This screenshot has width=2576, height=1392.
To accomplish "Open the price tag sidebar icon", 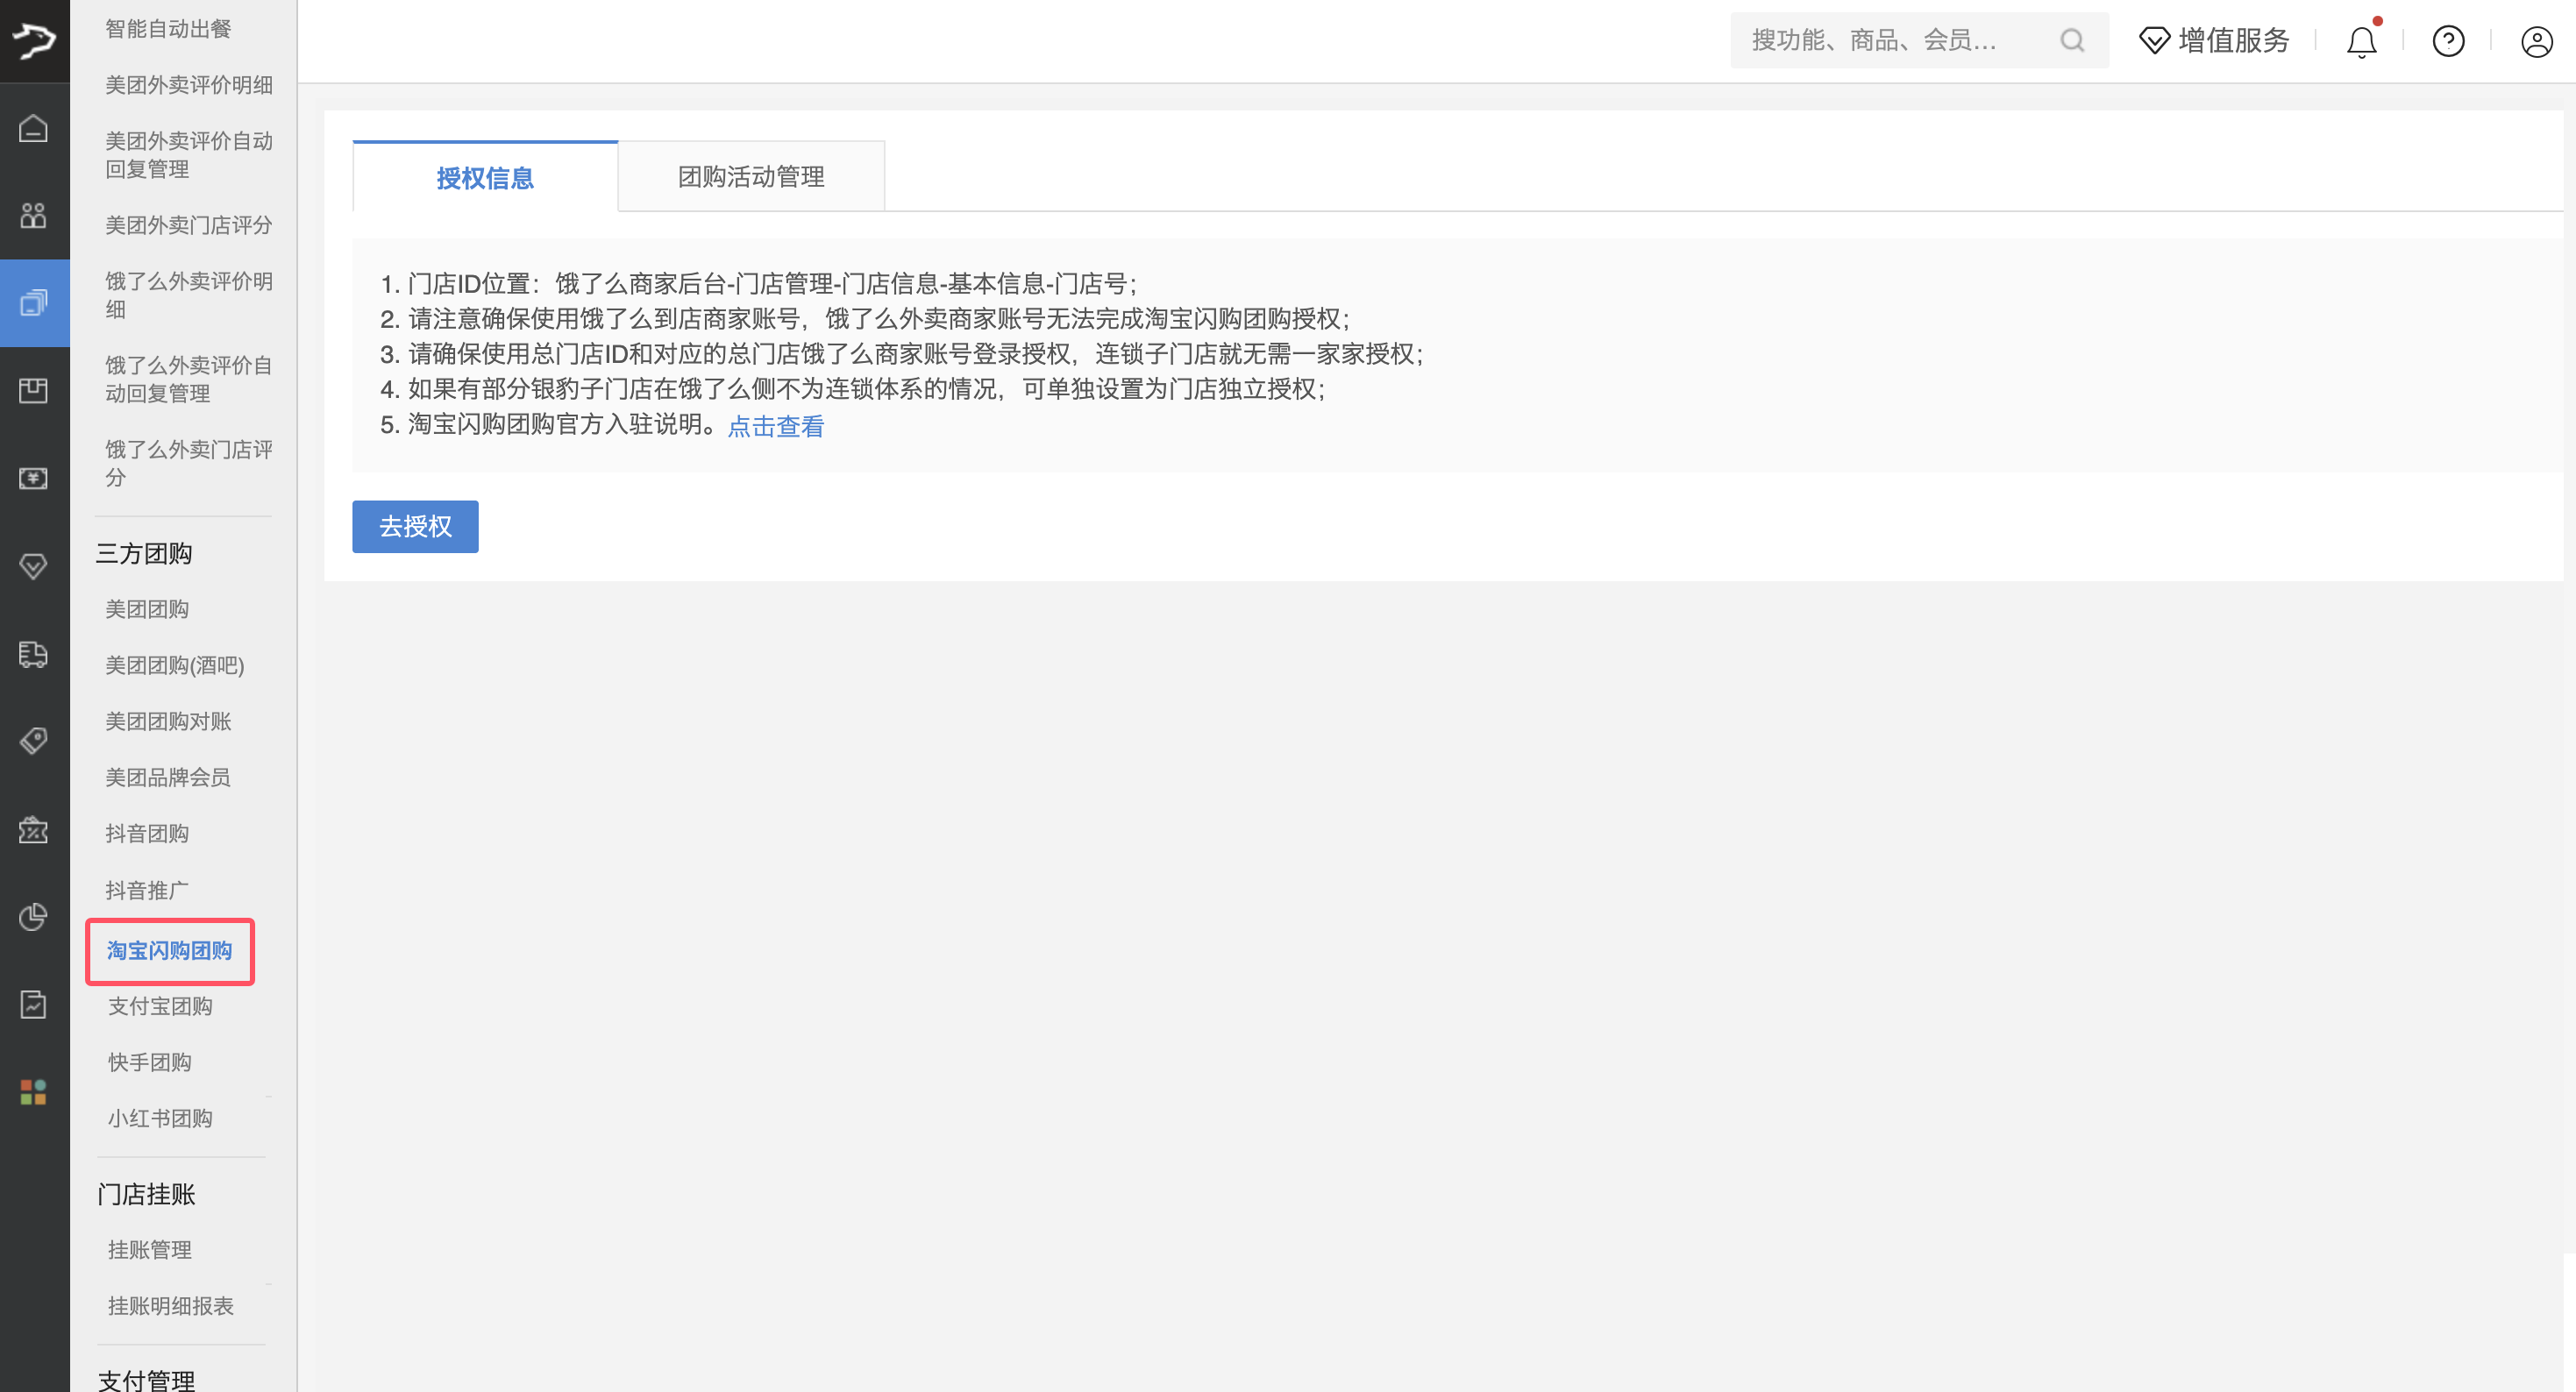I will pos(34,741).
